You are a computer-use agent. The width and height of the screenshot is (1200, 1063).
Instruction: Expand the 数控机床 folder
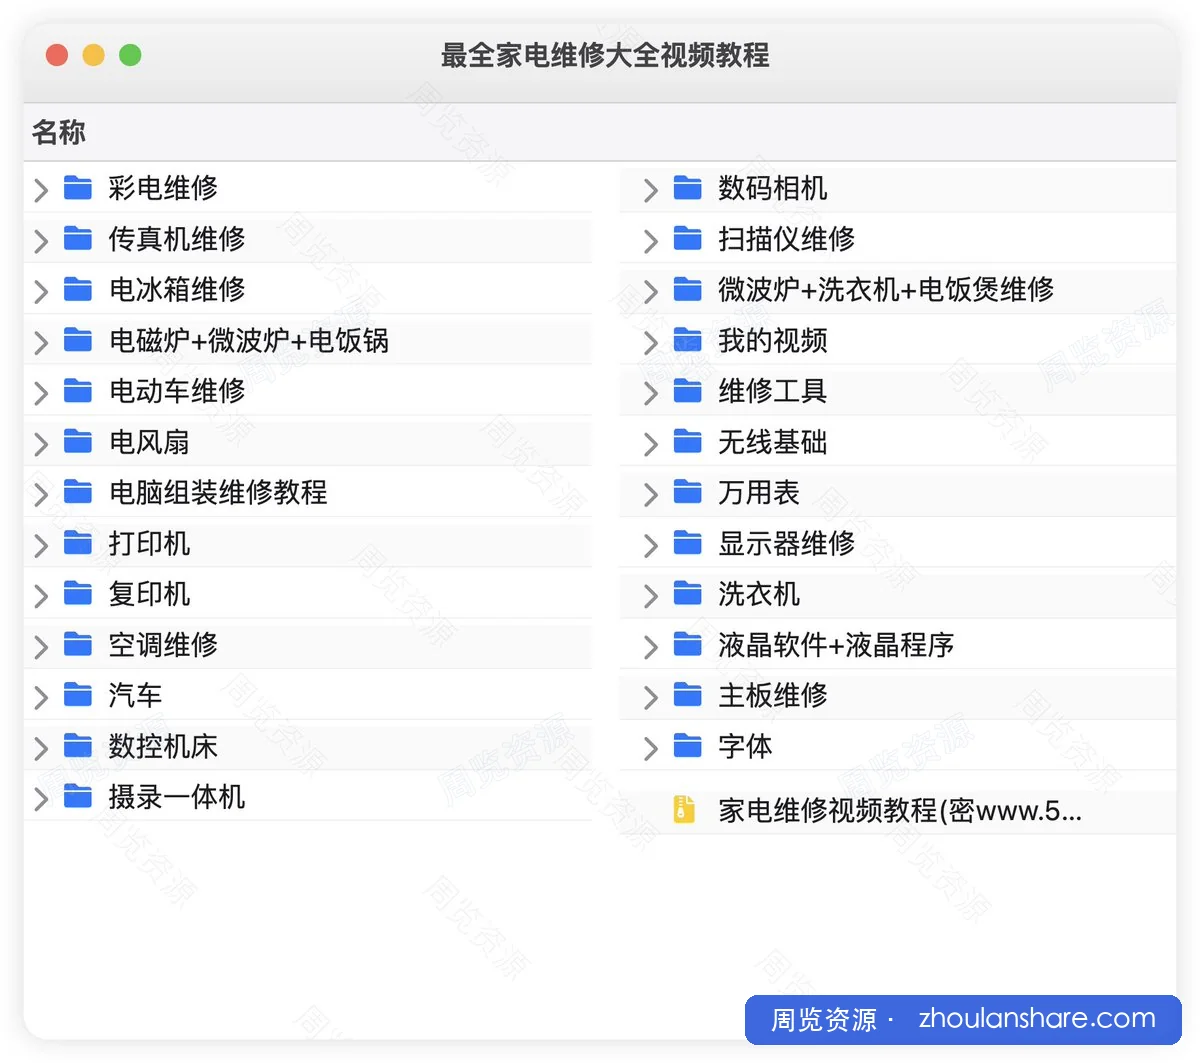41,748
